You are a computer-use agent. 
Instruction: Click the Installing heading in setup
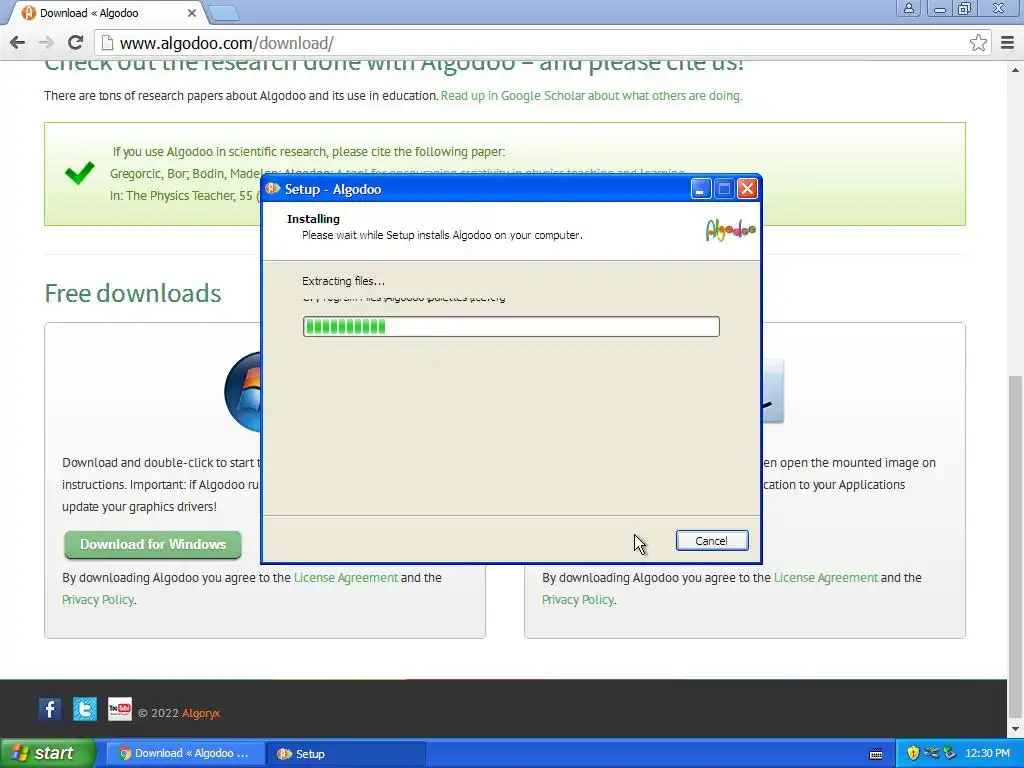coord(313,219)
